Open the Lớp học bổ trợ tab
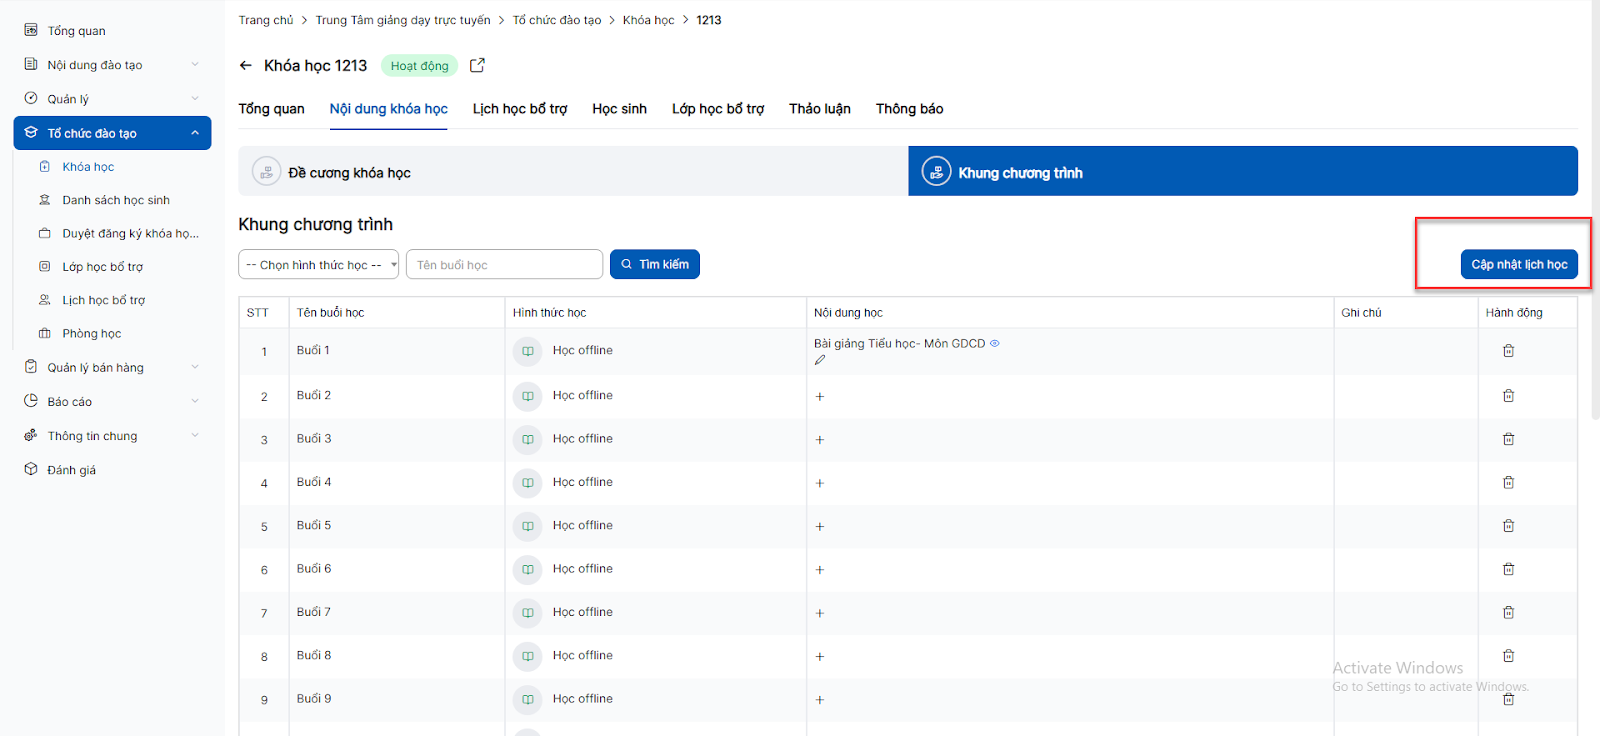Image resolution: width=1600 pixels, height=736 pixels. [x=718, y=109]
